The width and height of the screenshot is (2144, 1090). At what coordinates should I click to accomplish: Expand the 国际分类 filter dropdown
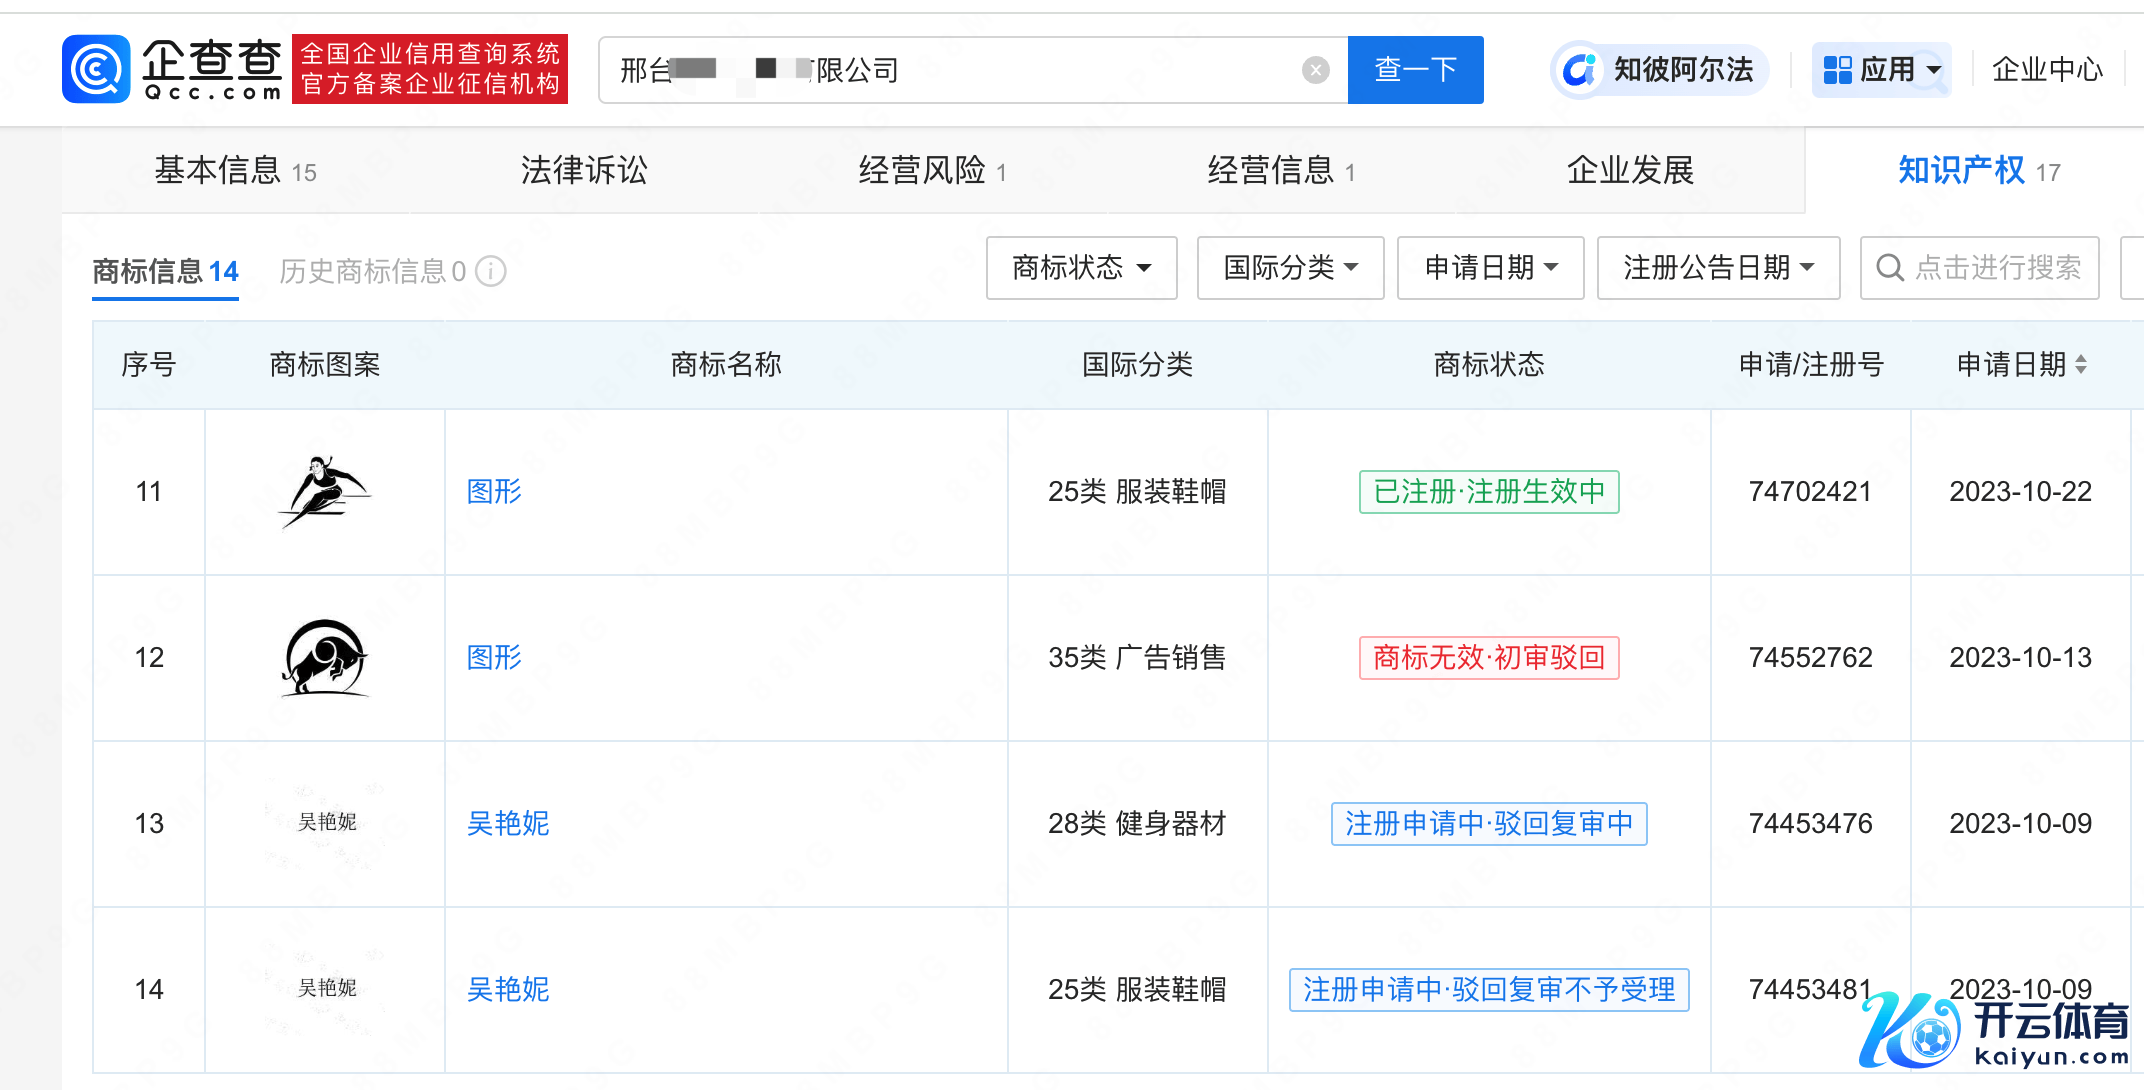(x=1290, y=268)
